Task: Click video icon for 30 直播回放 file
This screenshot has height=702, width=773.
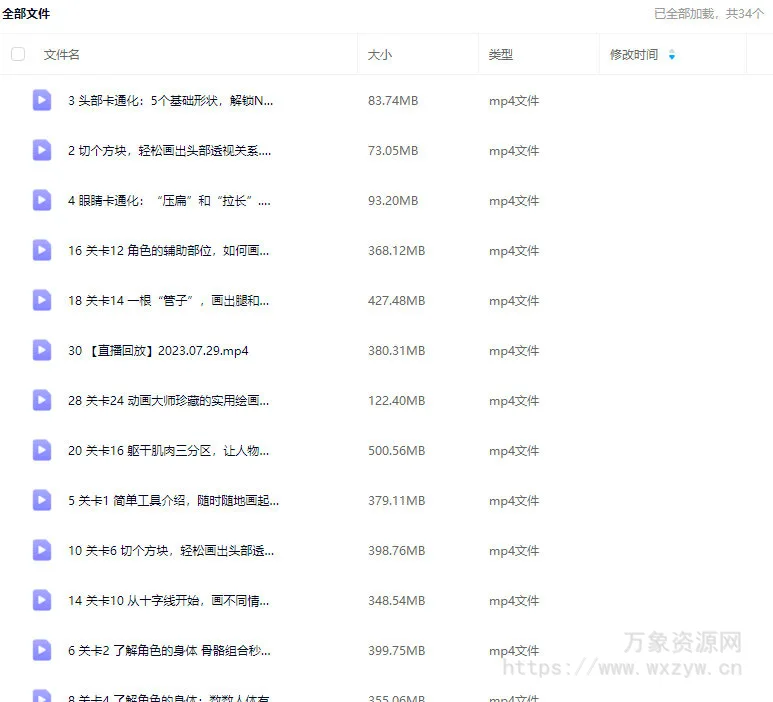Action: coord(42,350)
